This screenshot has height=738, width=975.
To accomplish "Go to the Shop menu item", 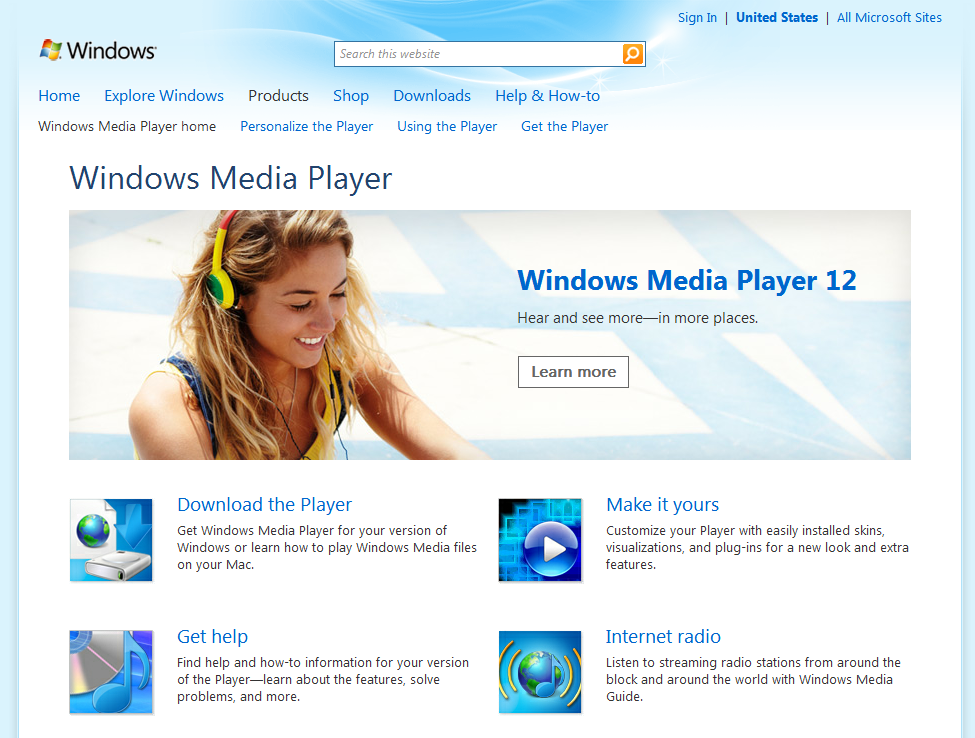I will point(351,96).
